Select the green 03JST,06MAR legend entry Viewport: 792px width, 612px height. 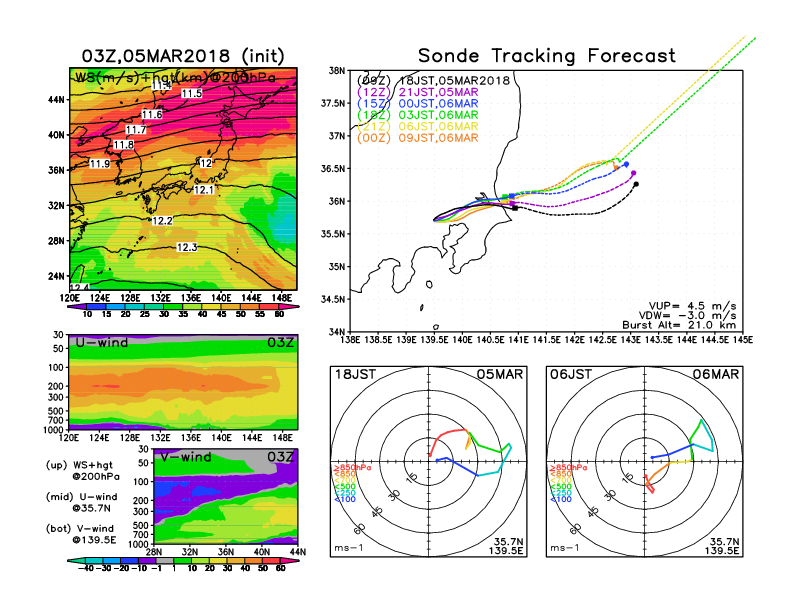pos(417,115)
